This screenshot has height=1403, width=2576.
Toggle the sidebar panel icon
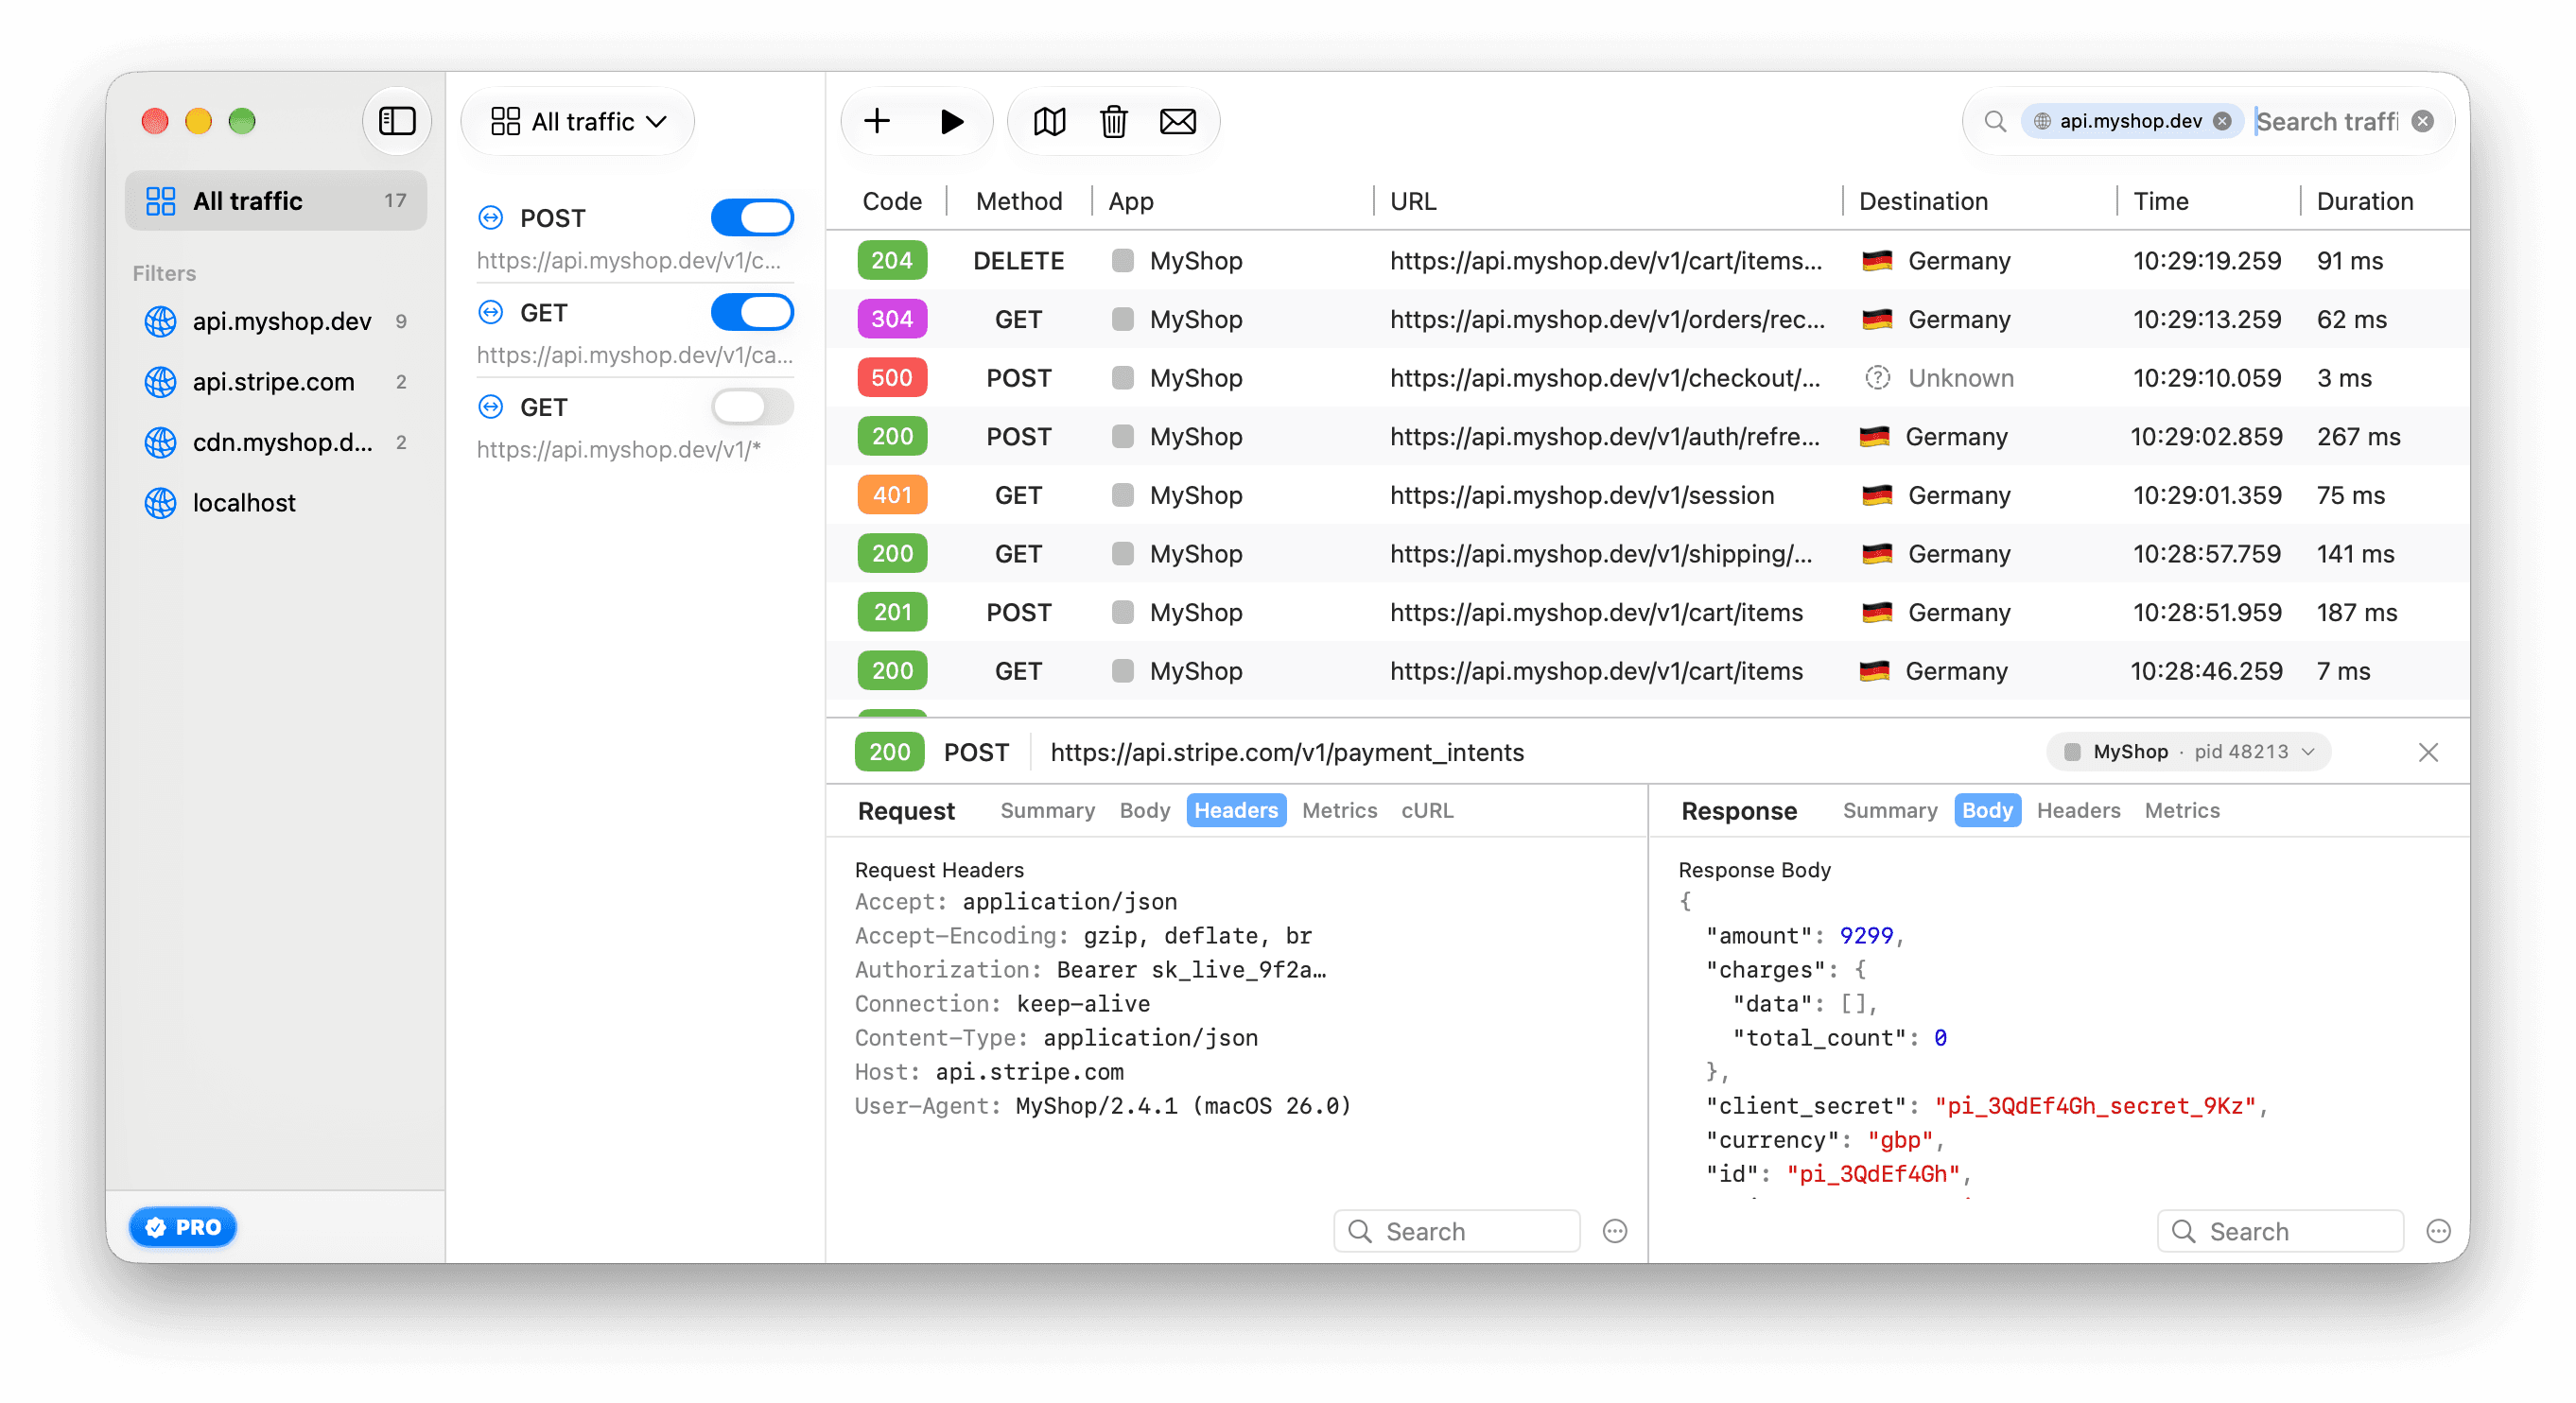pyautogui.click(x=397, y=121)
